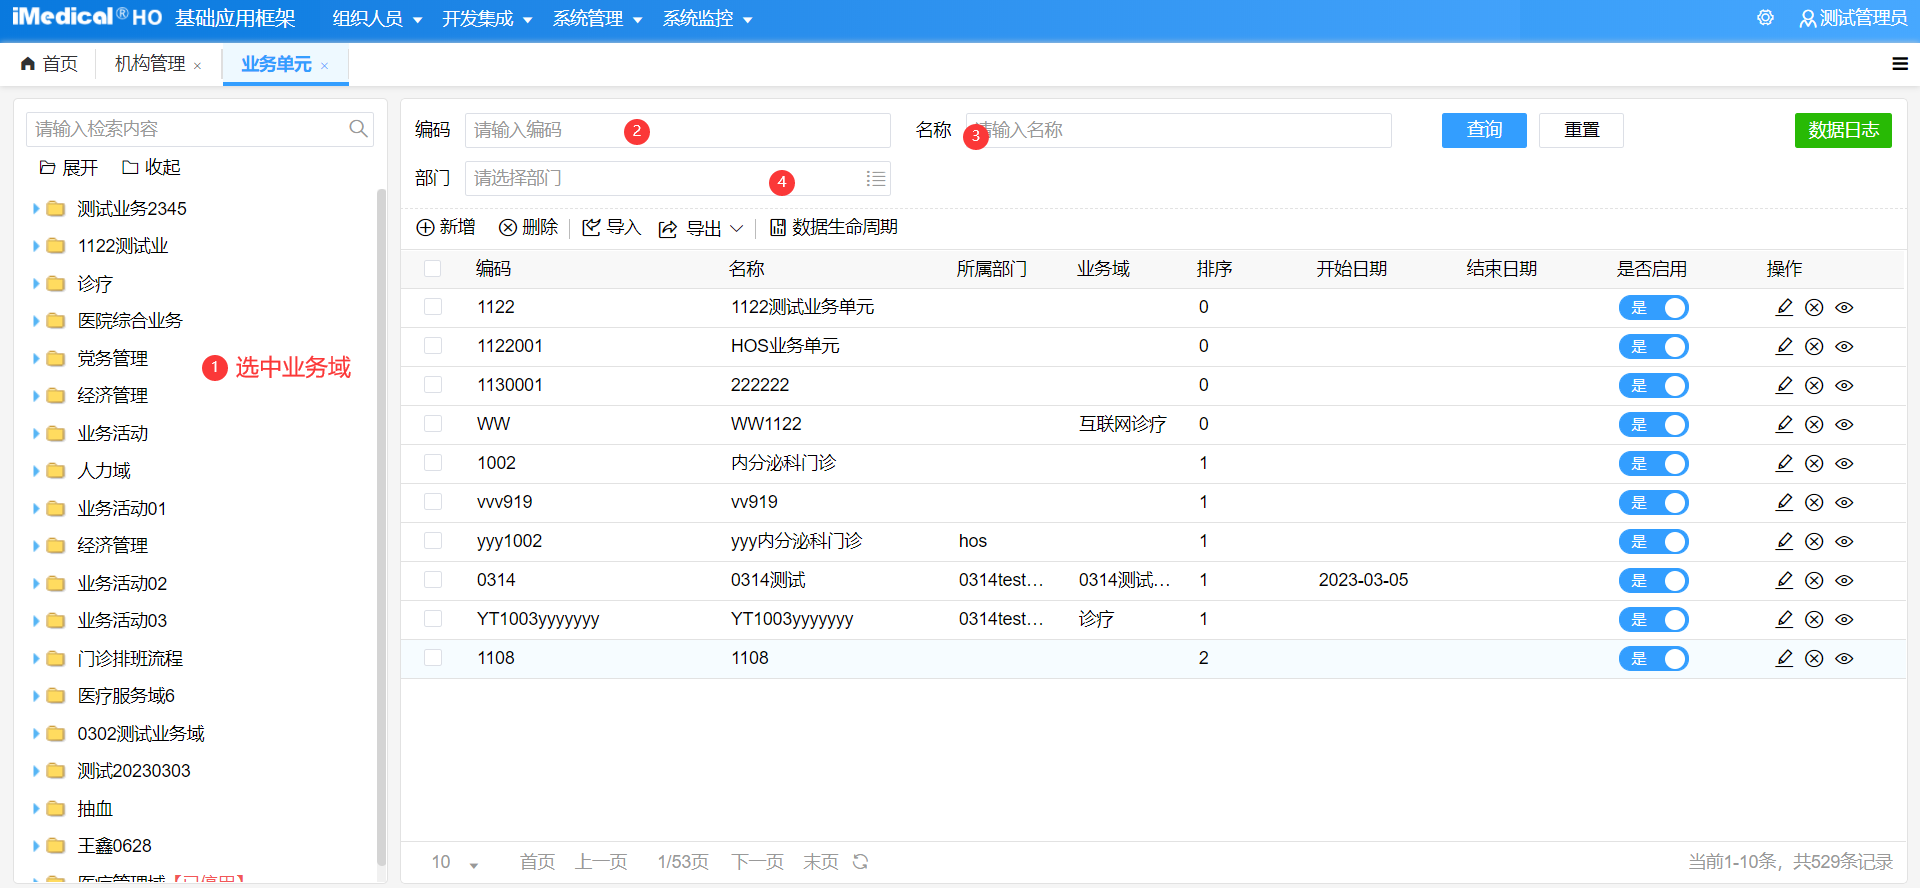Image resolution: width=1920 pixels, height=888 pixels.
Task: Click the search magnifier in tree search box
Action: click(x=358, y=128)
